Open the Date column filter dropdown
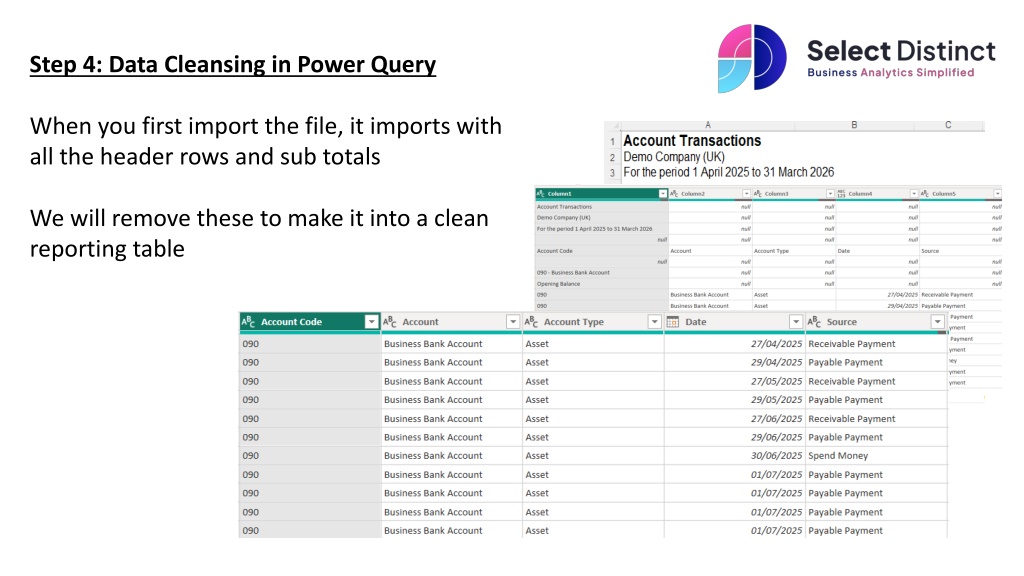The height and width of the screenshot is (576, 1024). click(796, 322)
